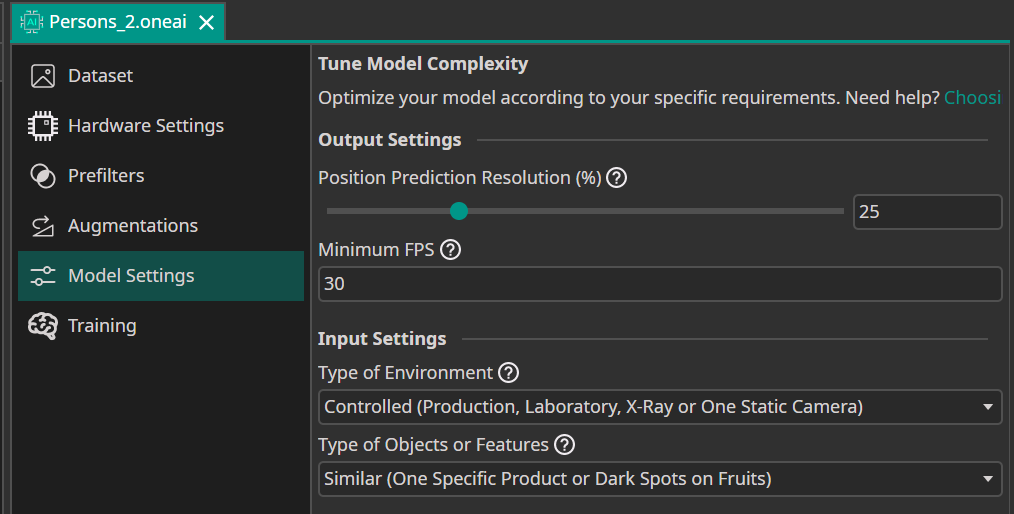
Task: Open the Type of Objects or Features dropdown
Action: click(660, 479)
